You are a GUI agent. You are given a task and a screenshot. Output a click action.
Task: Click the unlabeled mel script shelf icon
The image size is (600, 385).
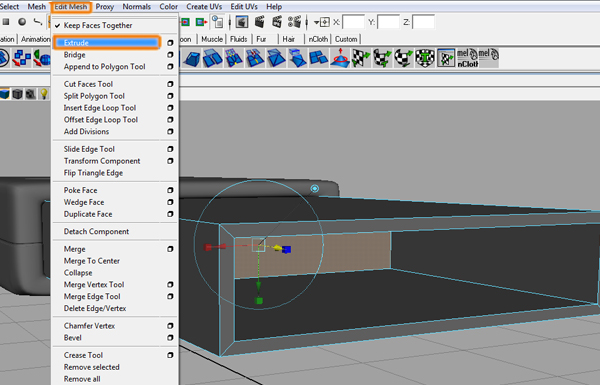click(489, 59)
